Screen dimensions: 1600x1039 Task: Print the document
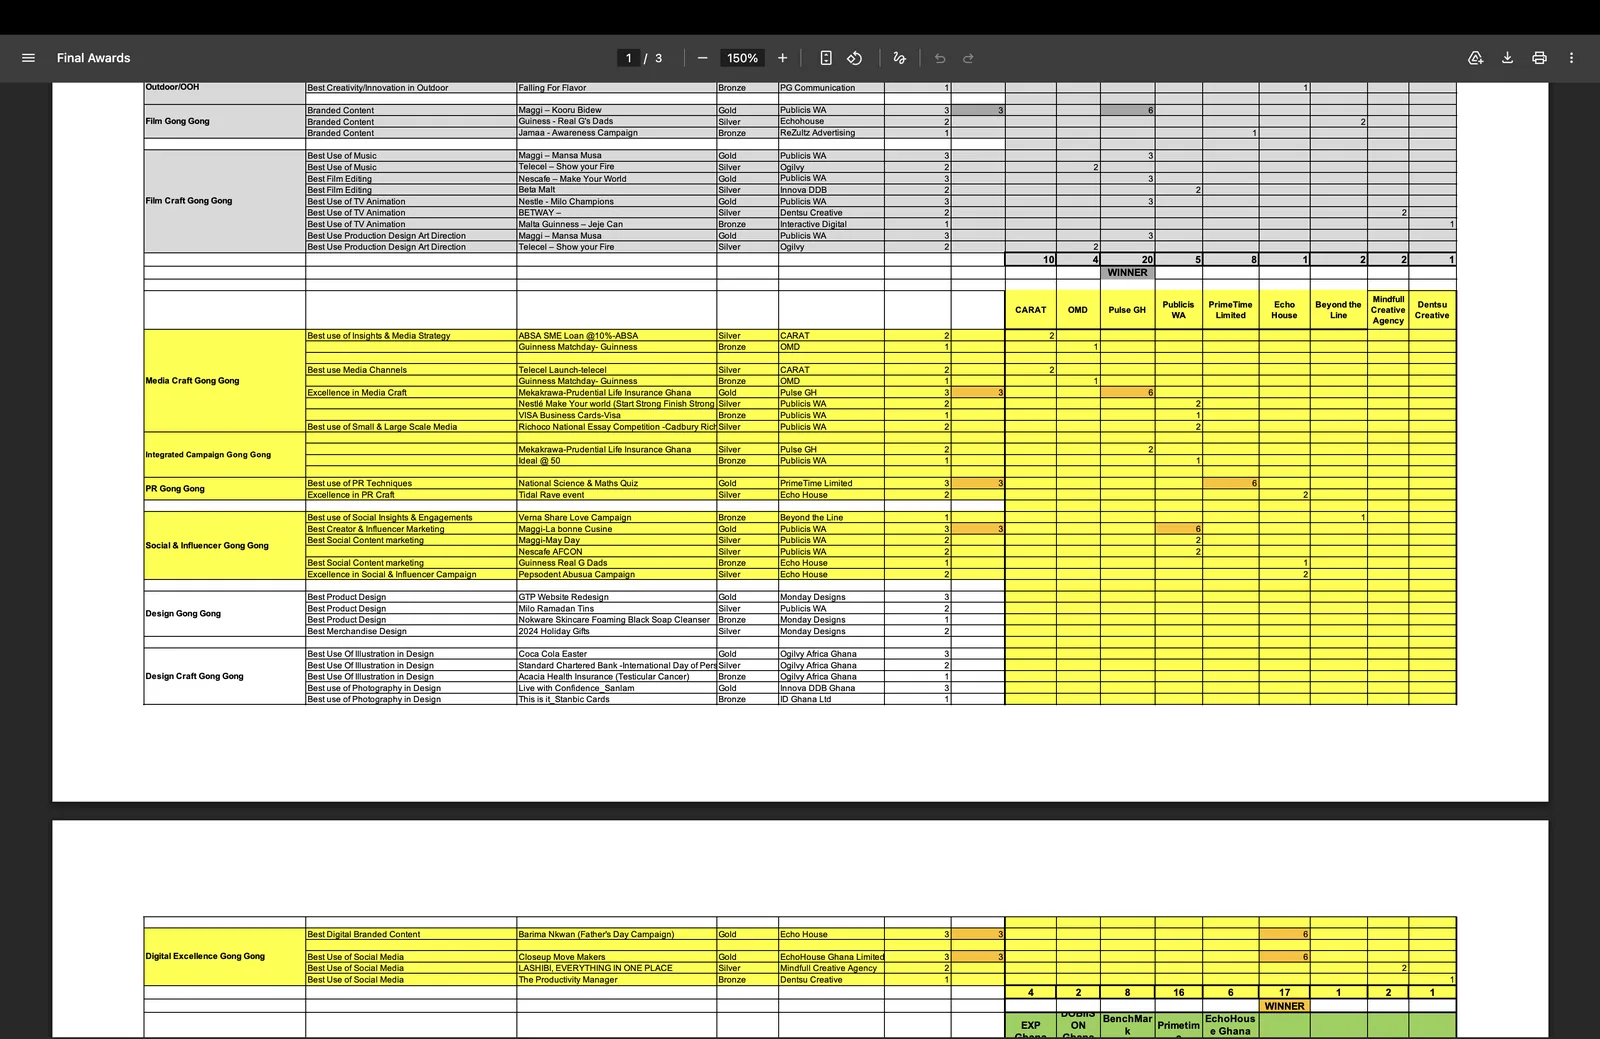(1539, 58)
